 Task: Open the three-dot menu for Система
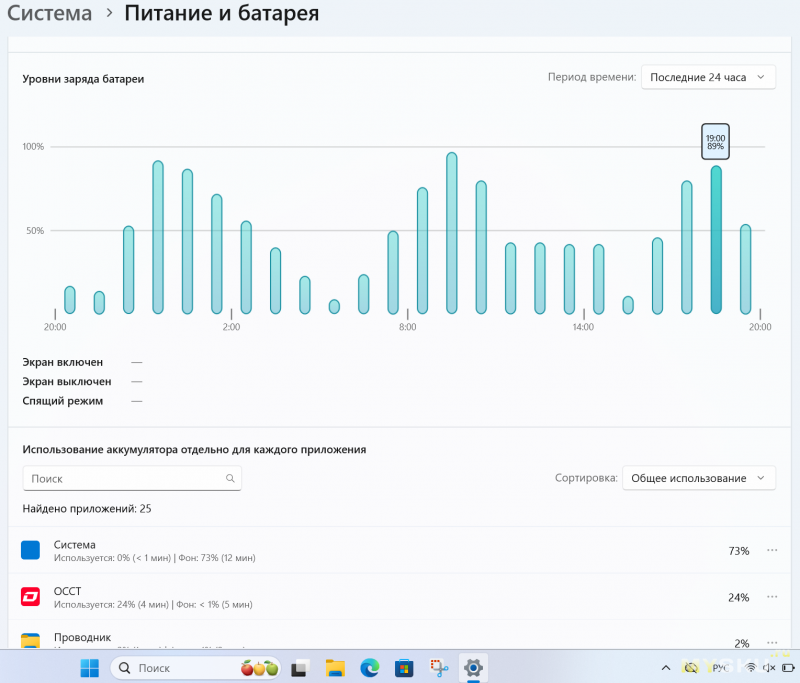(771, 551)
